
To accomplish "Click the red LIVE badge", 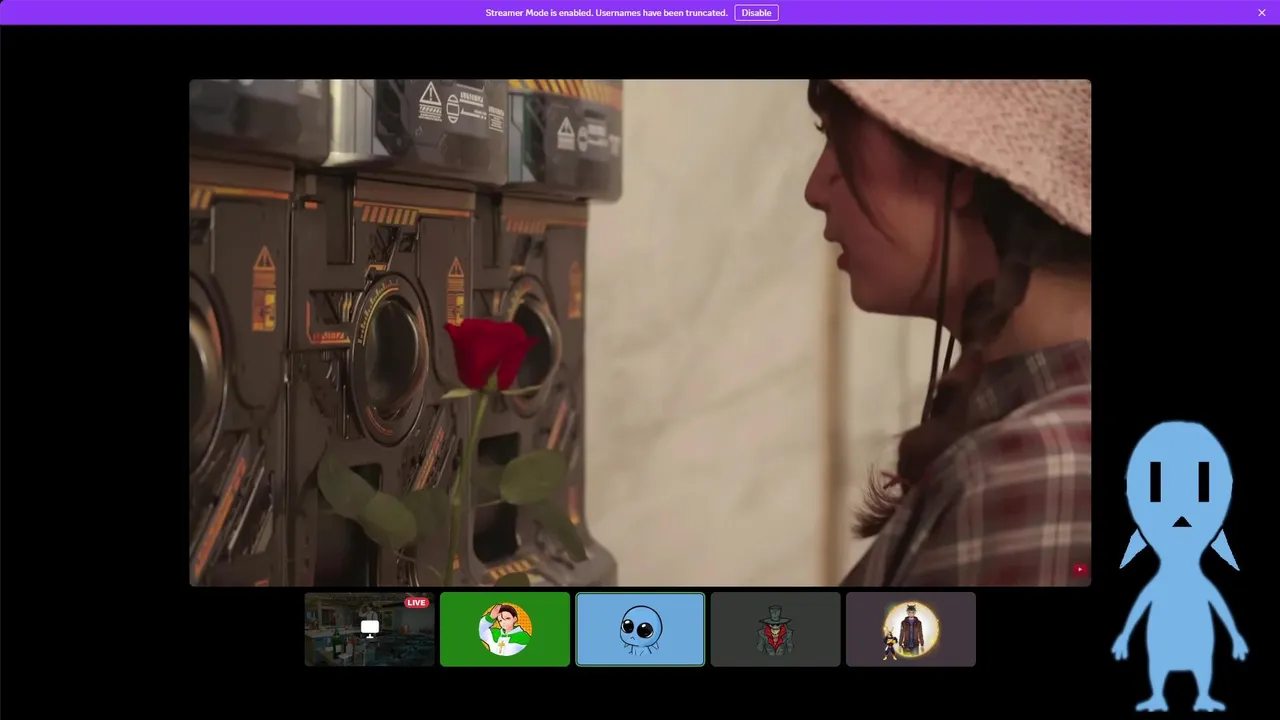I will [416, 602].
